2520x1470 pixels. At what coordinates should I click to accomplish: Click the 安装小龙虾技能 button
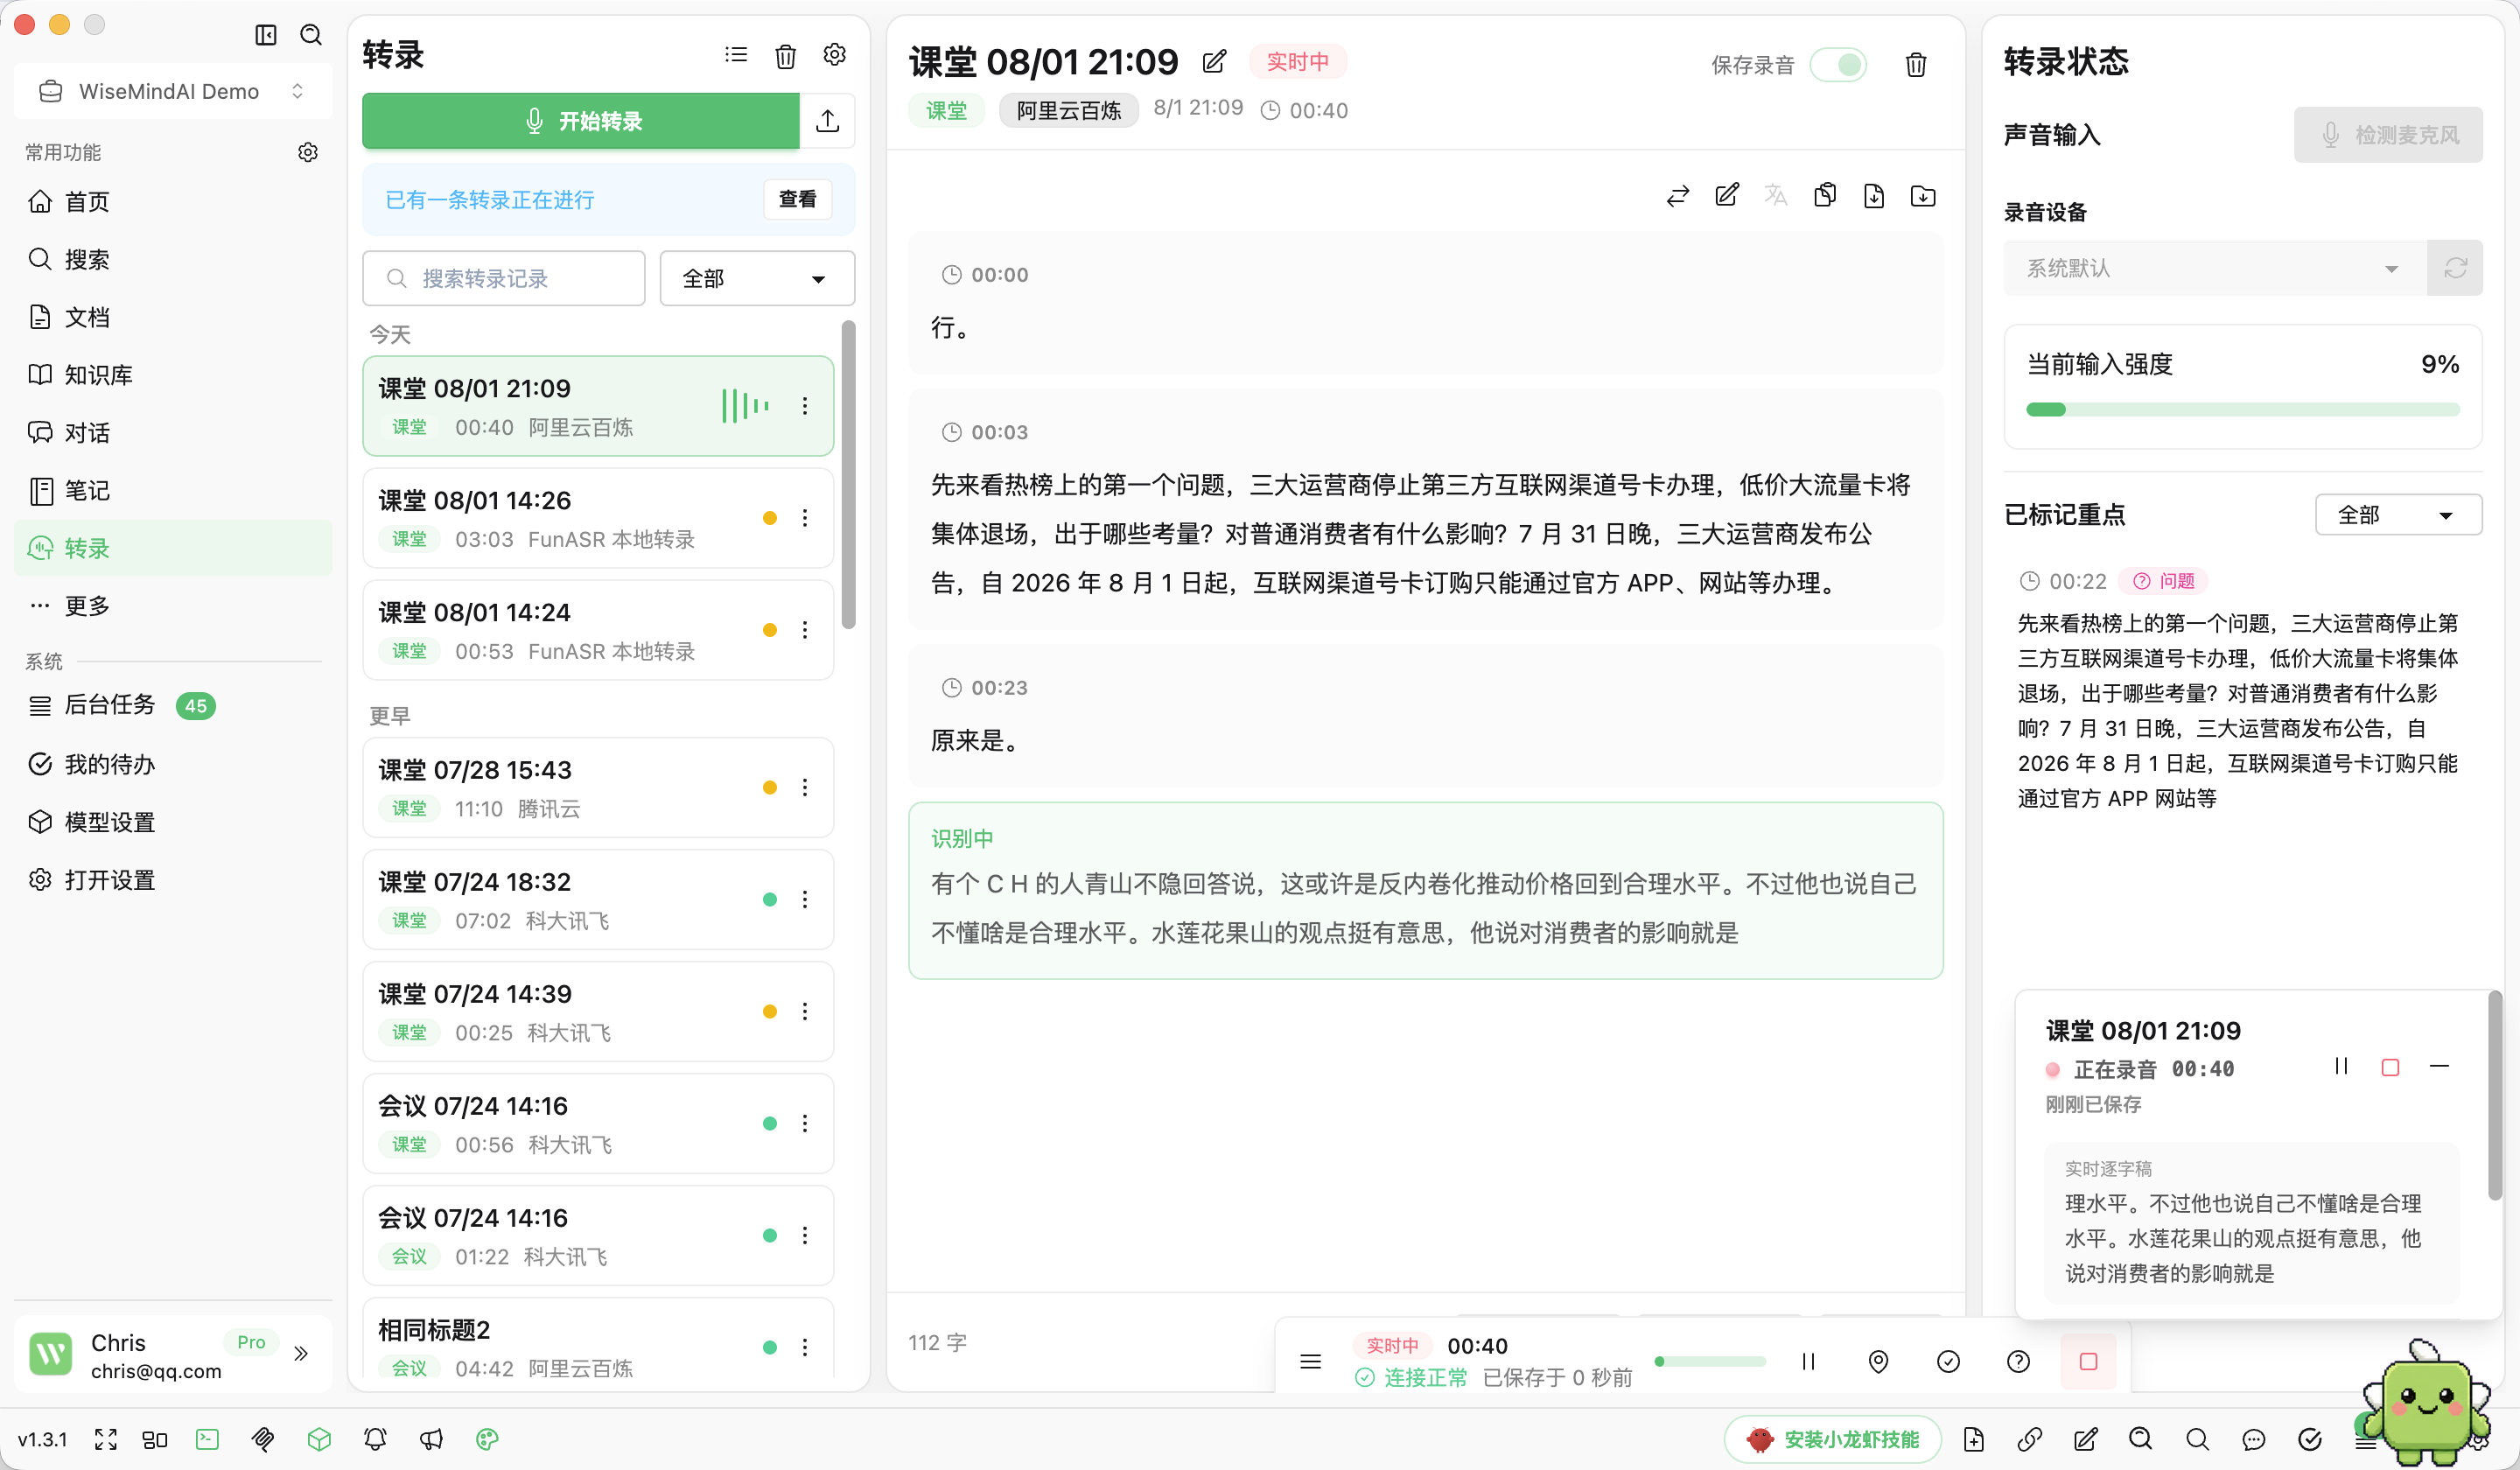click(x=1833, y=1439)
